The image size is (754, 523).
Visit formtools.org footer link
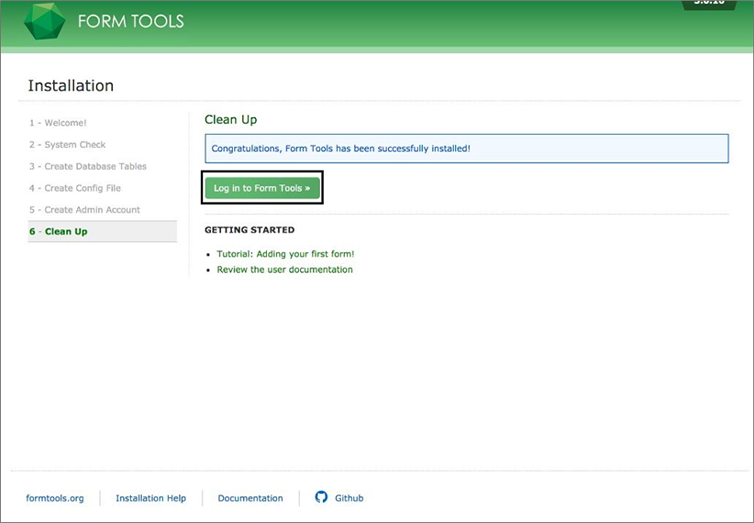[55, 498]
